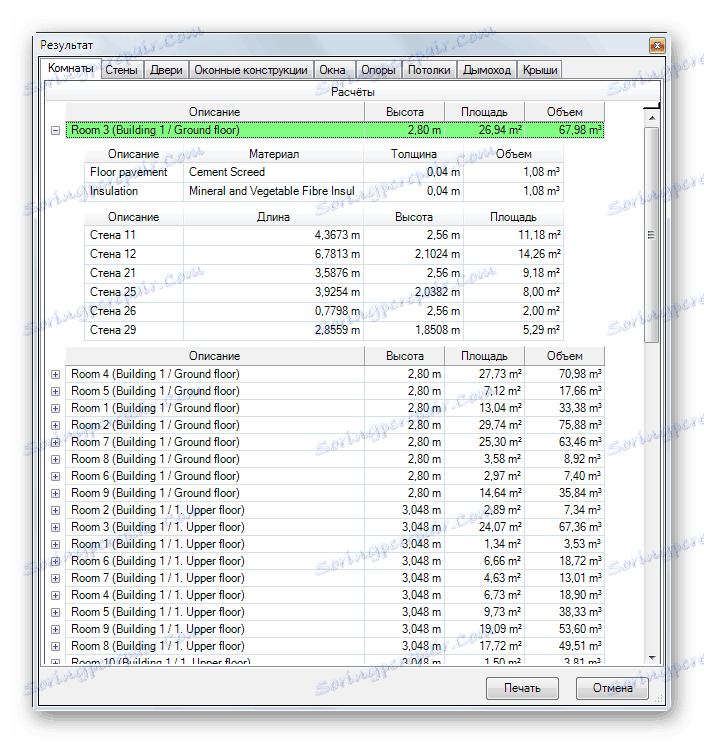This screenshot has height=744, width=704.
Task: Click the Длина column header
Action: click(x=274, y=217)
